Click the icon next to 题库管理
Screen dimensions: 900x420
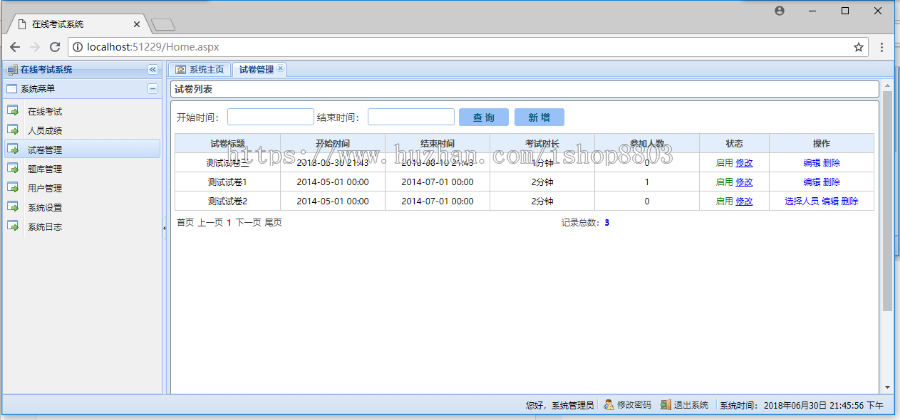point(13,169)
